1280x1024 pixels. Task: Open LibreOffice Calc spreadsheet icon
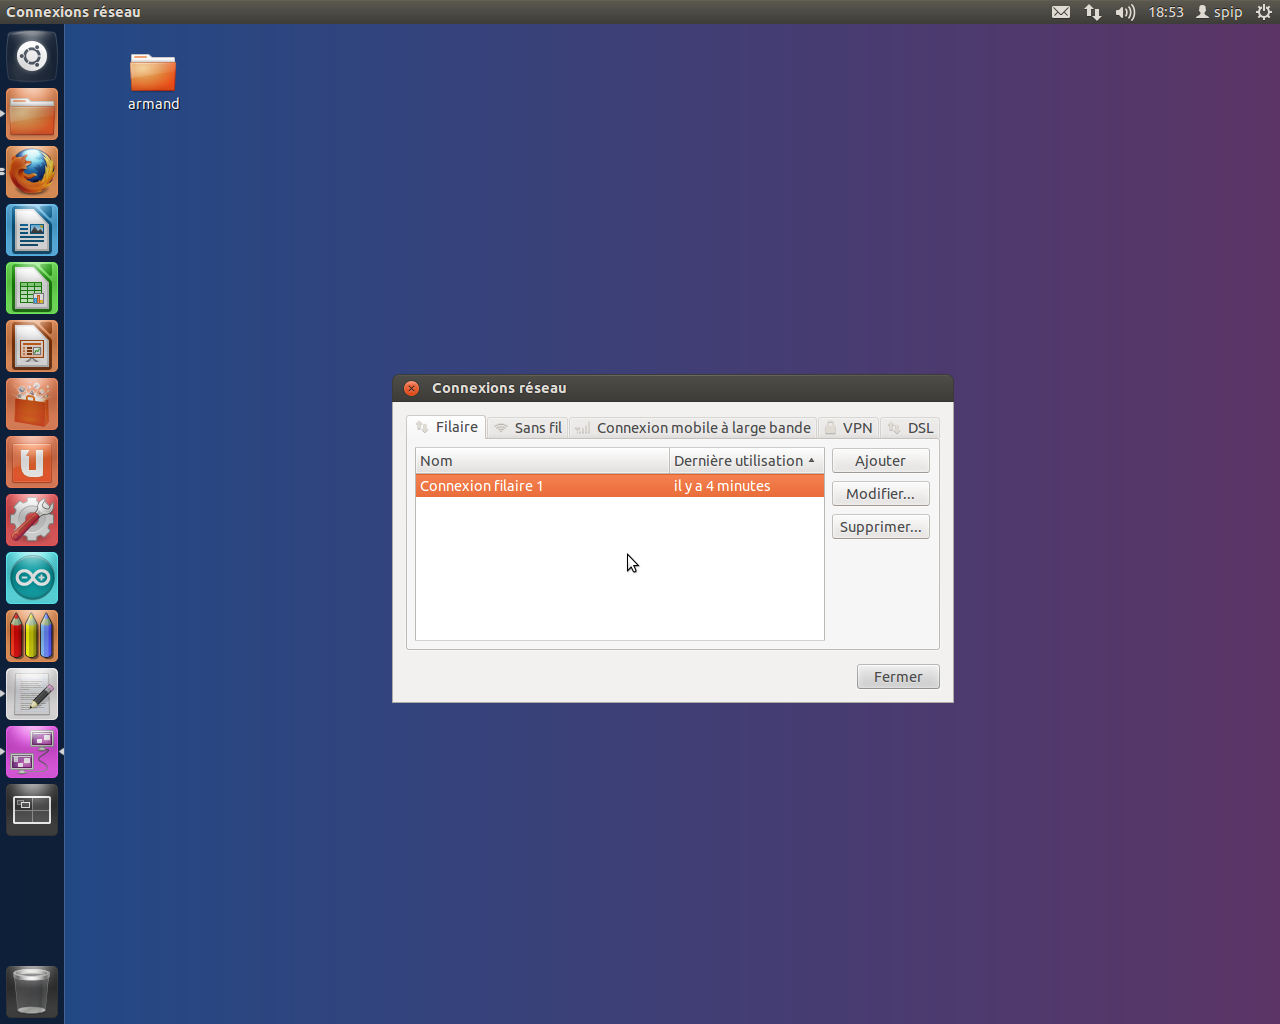(x=32, y=289)
